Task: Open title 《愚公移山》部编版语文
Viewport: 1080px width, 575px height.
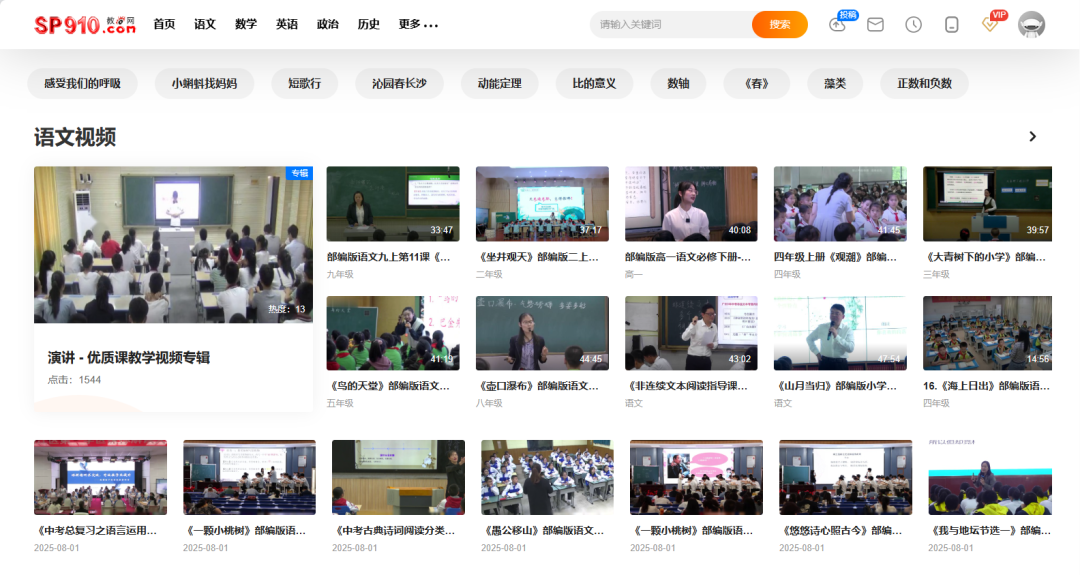Action: pyautogui.click(x=543, y=531)
